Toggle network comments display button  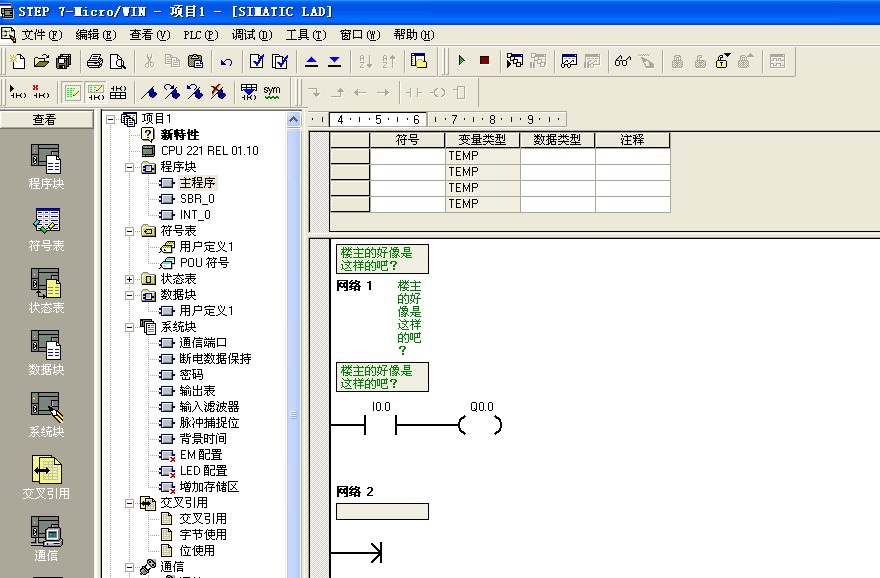95,92
